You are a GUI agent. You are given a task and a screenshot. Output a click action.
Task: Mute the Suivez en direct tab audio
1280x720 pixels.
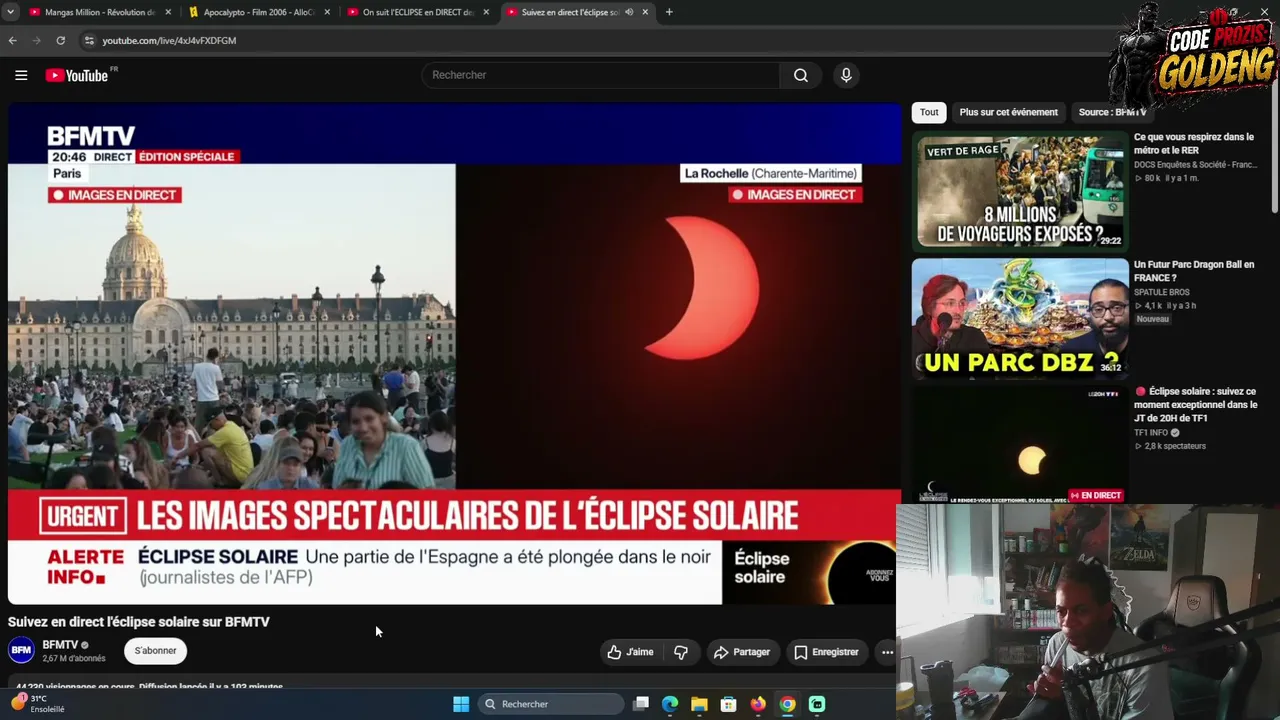(x=629, y=12)
